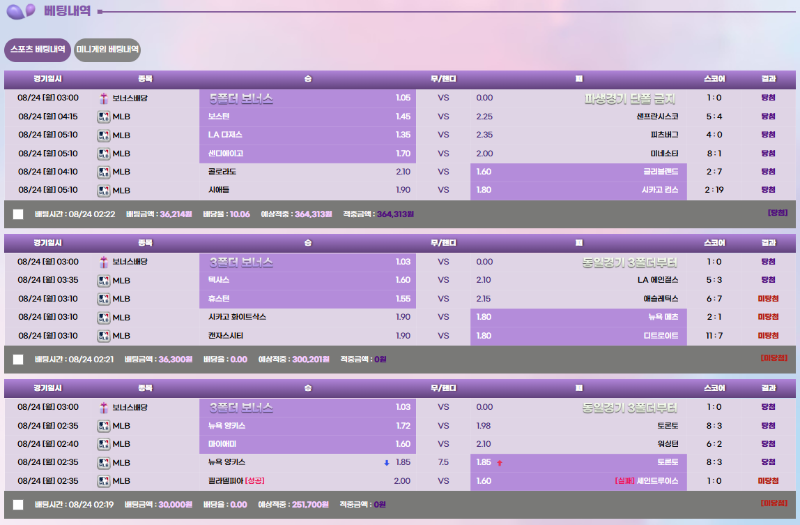This screenshot has height=525, width=800.
Task: Click the MLB icon in the 텍사스 row
Action: click(x=104, y=281)
